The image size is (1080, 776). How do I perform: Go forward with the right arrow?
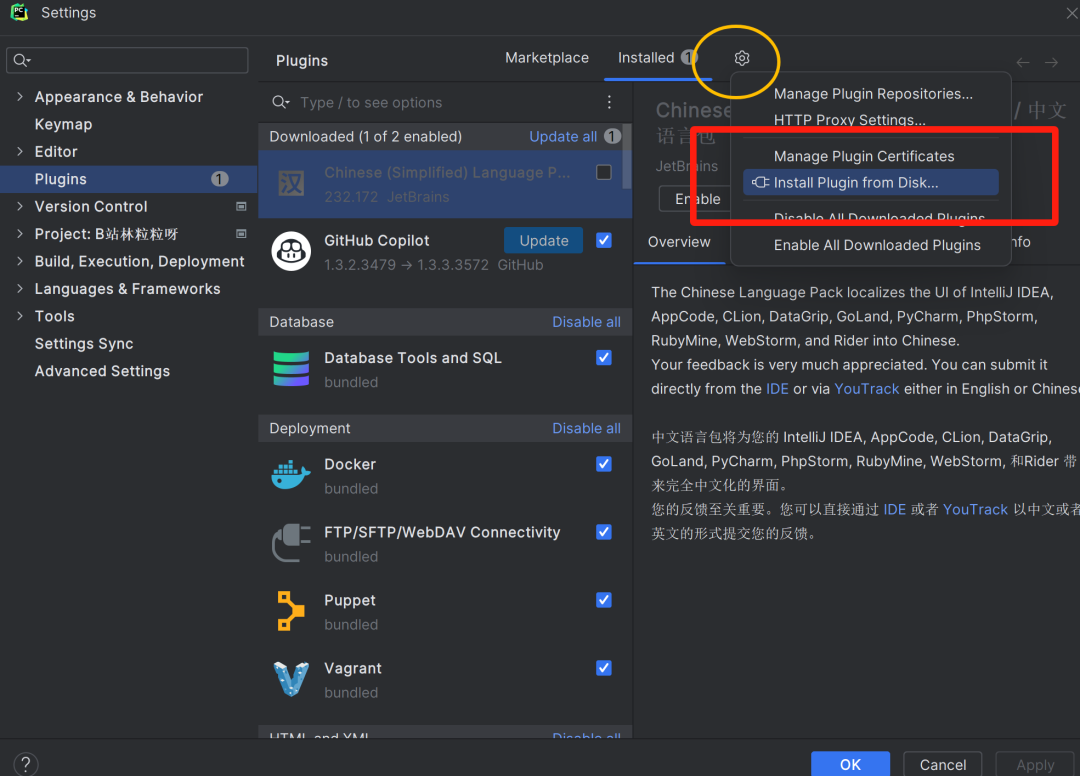[1051, 63]
